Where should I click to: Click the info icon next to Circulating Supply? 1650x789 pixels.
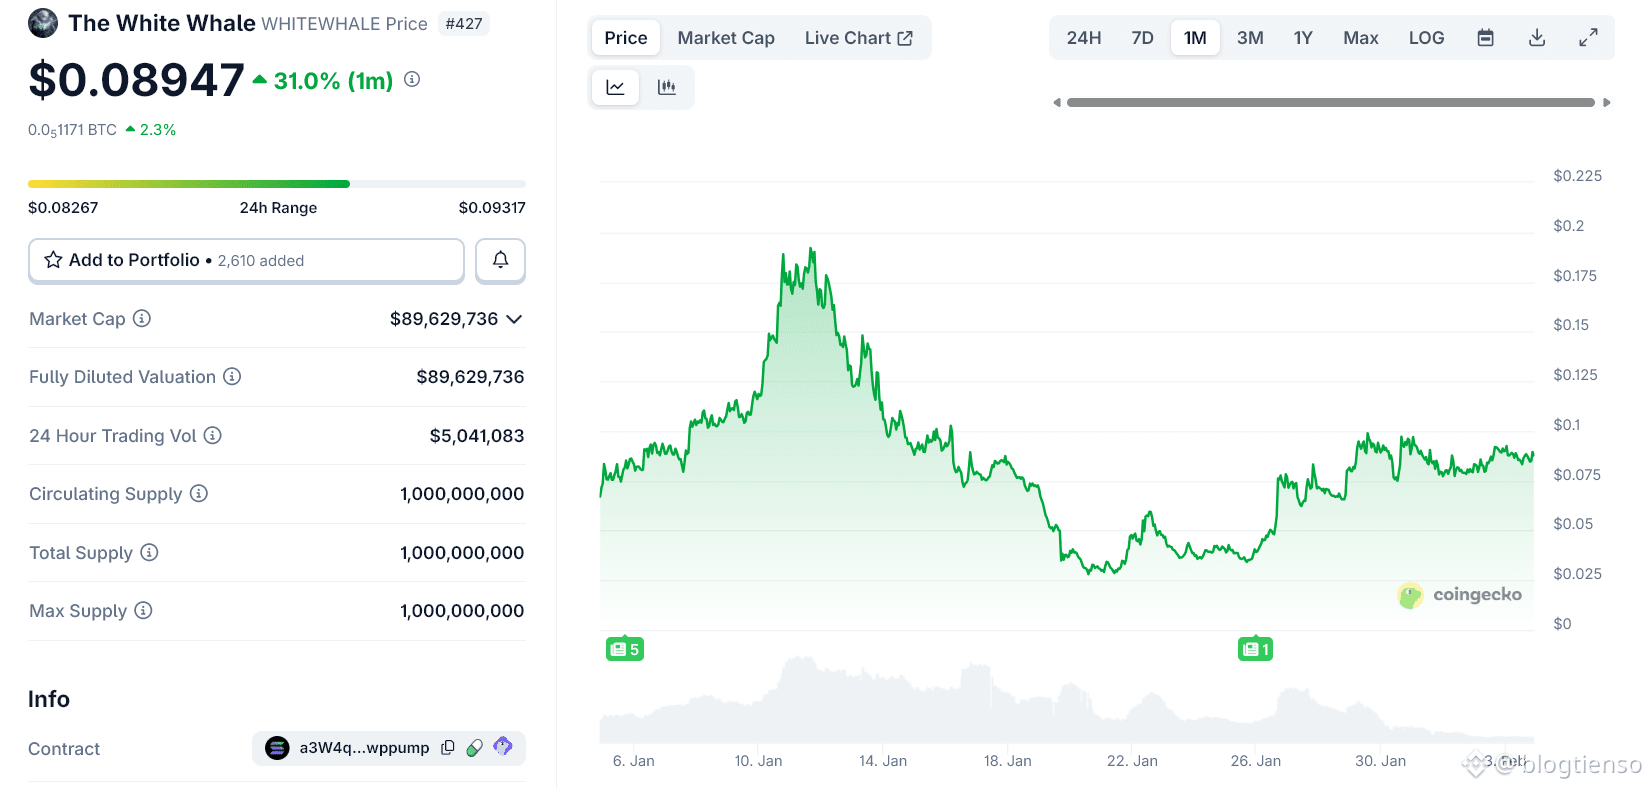199,493
